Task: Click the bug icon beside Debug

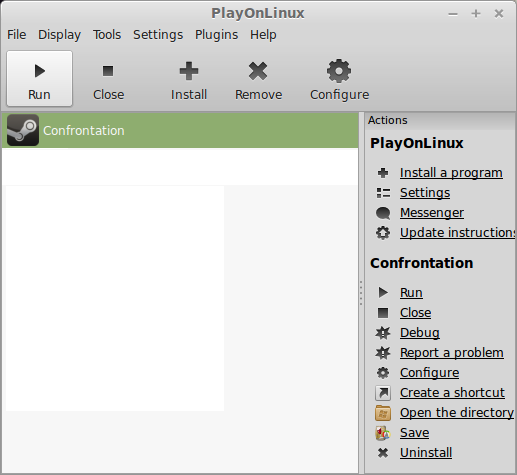Action: (x=383, y=333)
